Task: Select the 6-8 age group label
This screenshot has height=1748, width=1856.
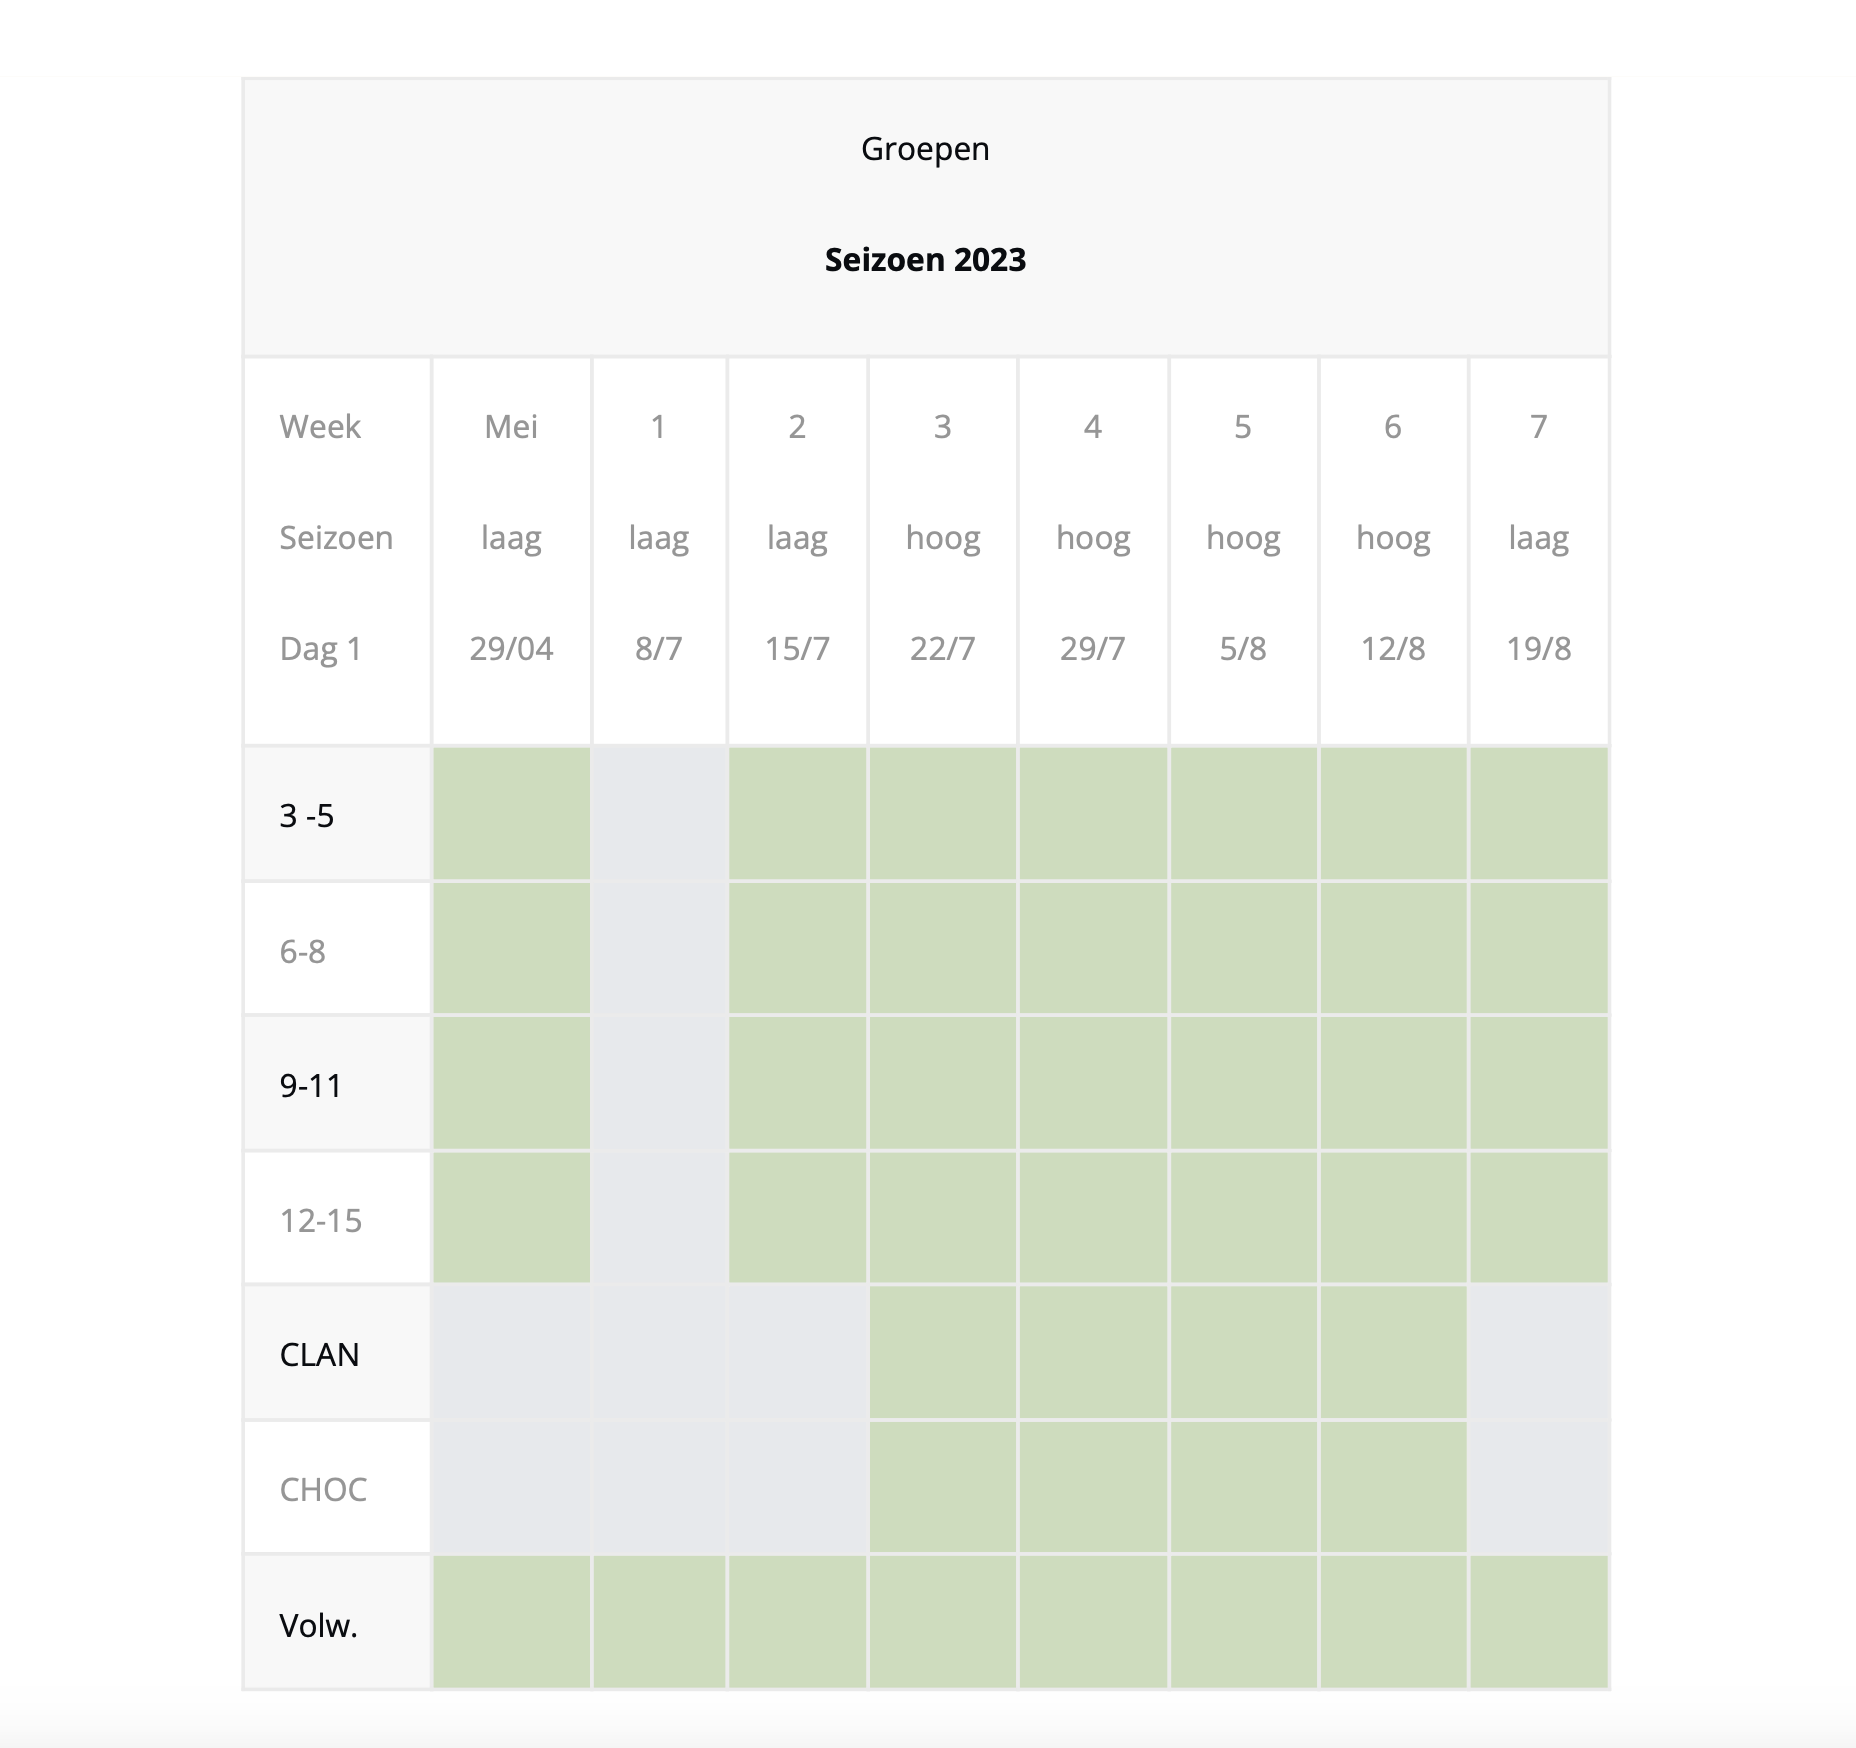Action: click(x=303, y=951)
